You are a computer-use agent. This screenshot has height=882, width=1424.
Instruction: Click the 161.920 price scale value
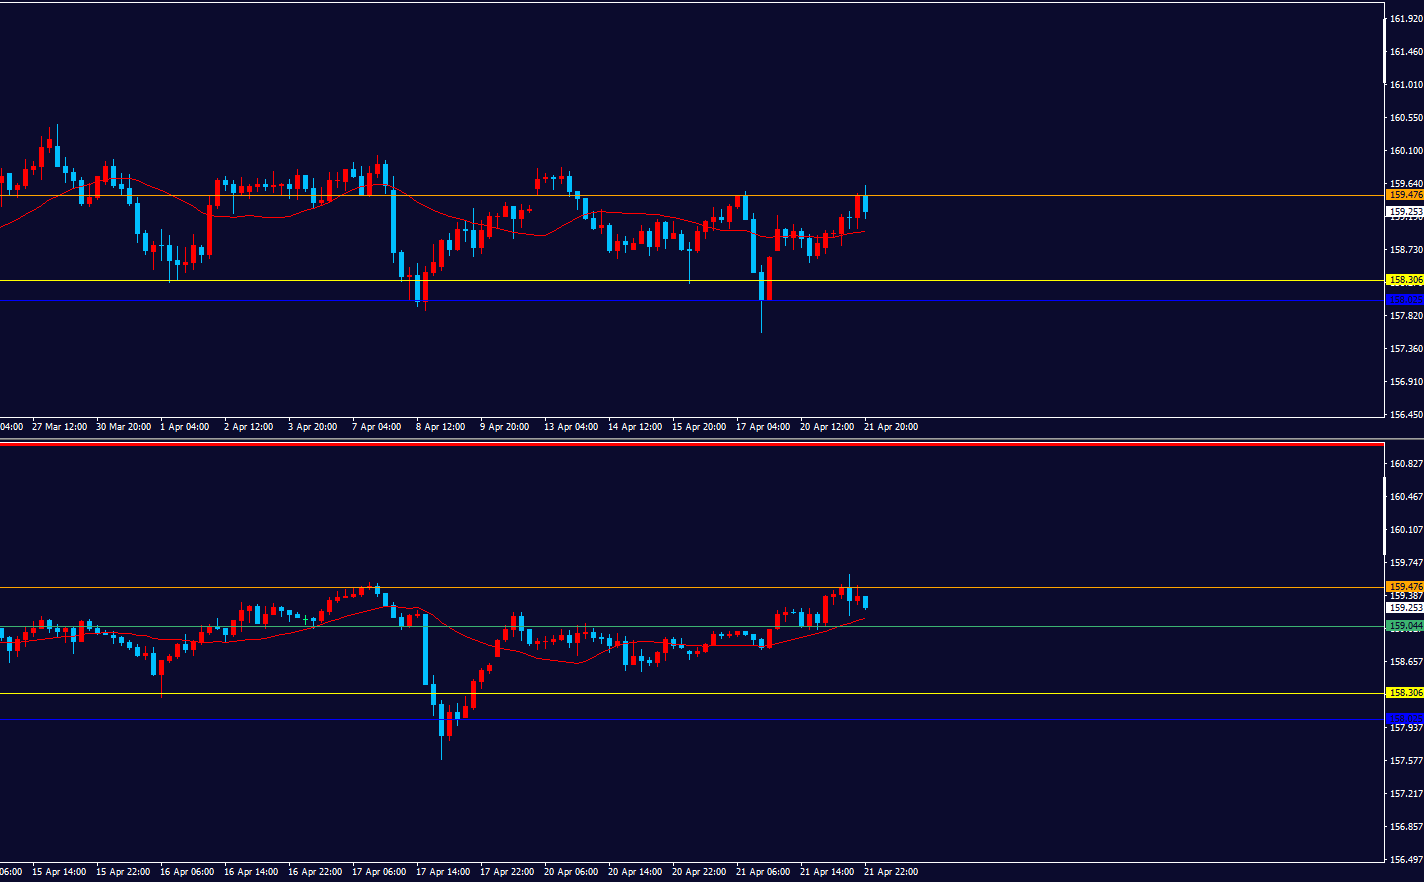click(x=1406, y=19)
